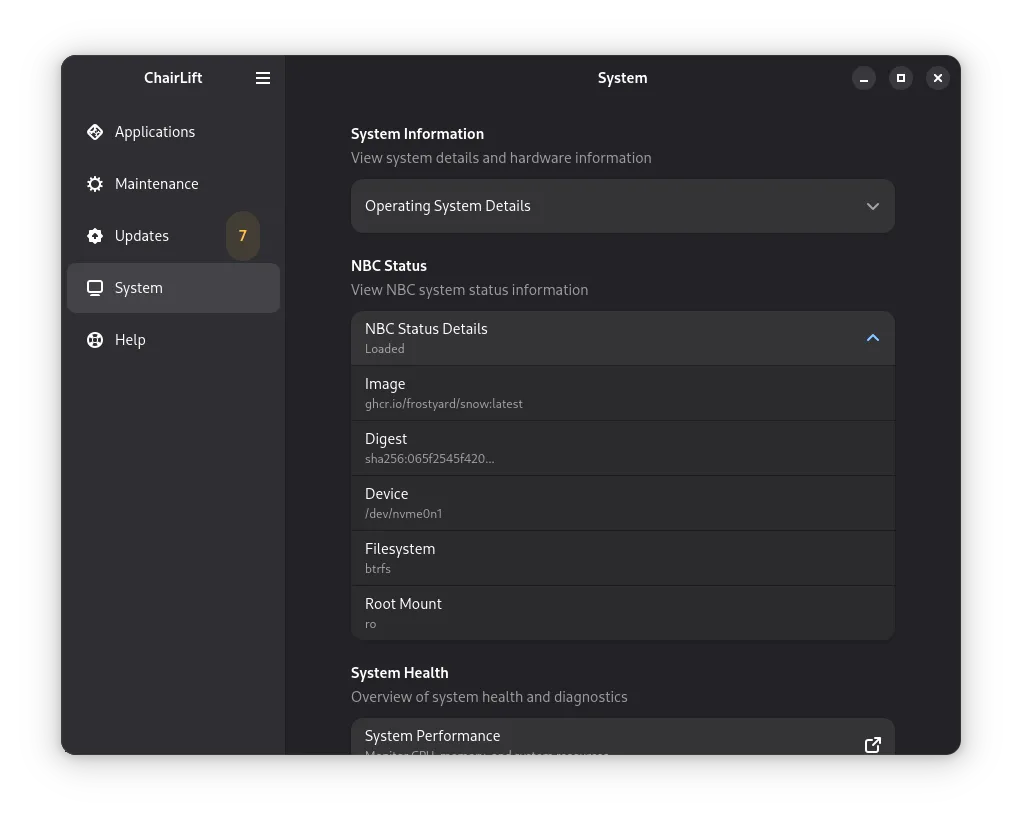Click the Digest sha256 row

622,448
